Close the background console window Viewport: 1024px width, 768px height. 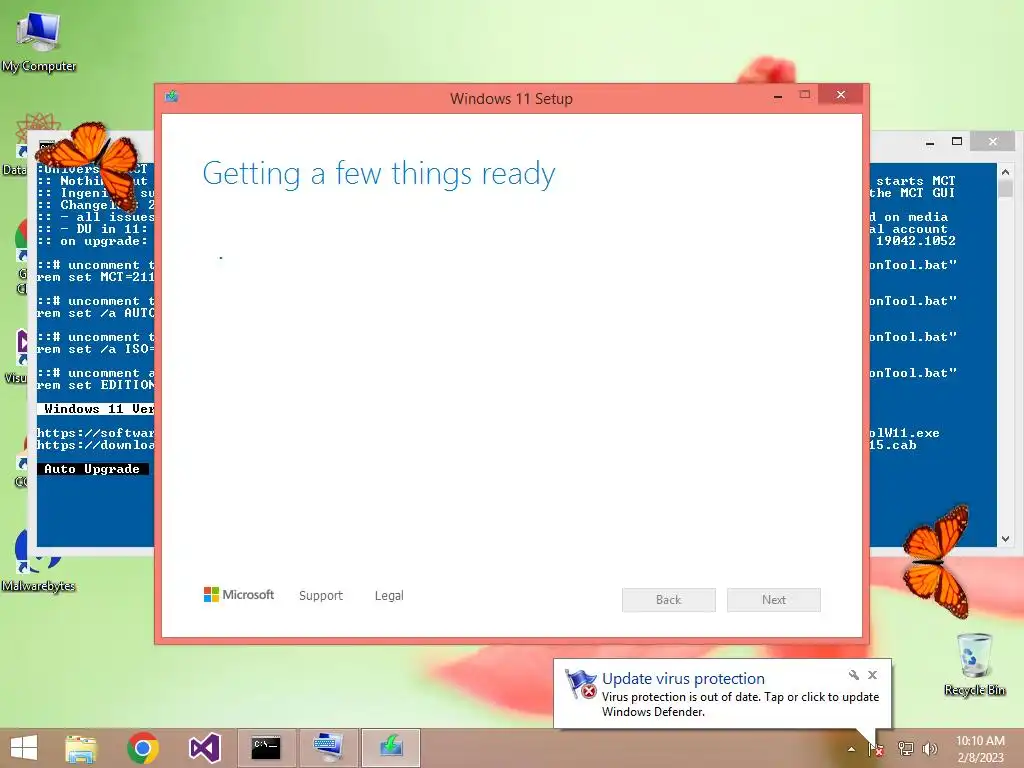coord(993,141)
